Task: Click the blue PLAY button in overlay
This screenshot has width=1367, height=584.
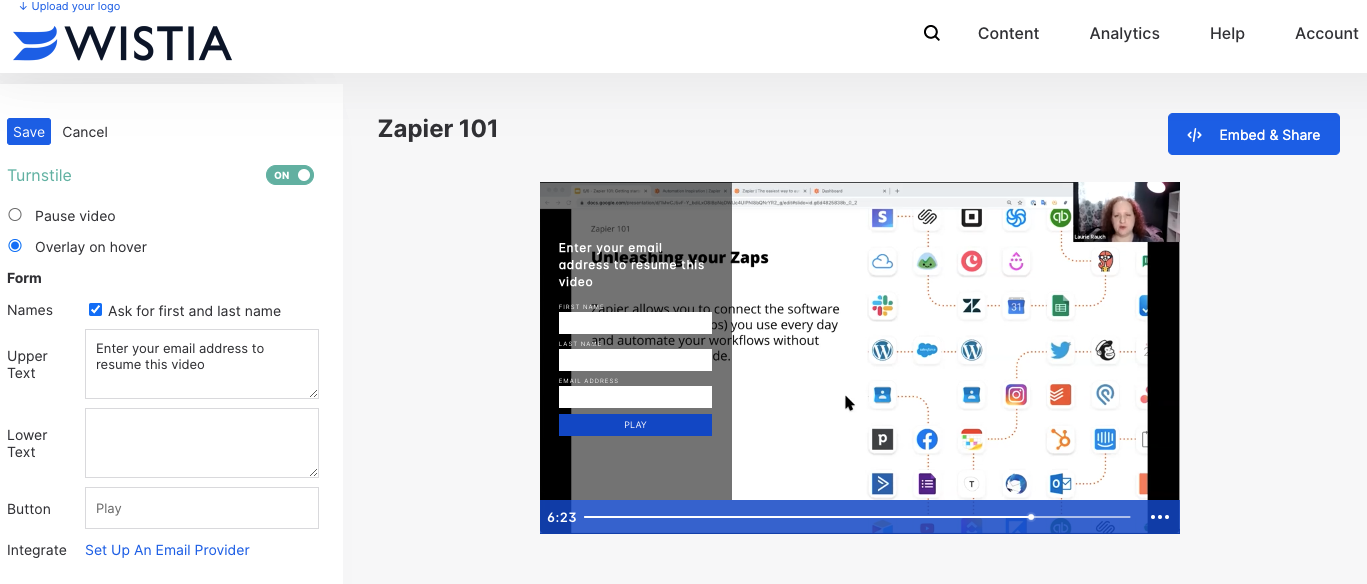Action: (x=635, y=425)
